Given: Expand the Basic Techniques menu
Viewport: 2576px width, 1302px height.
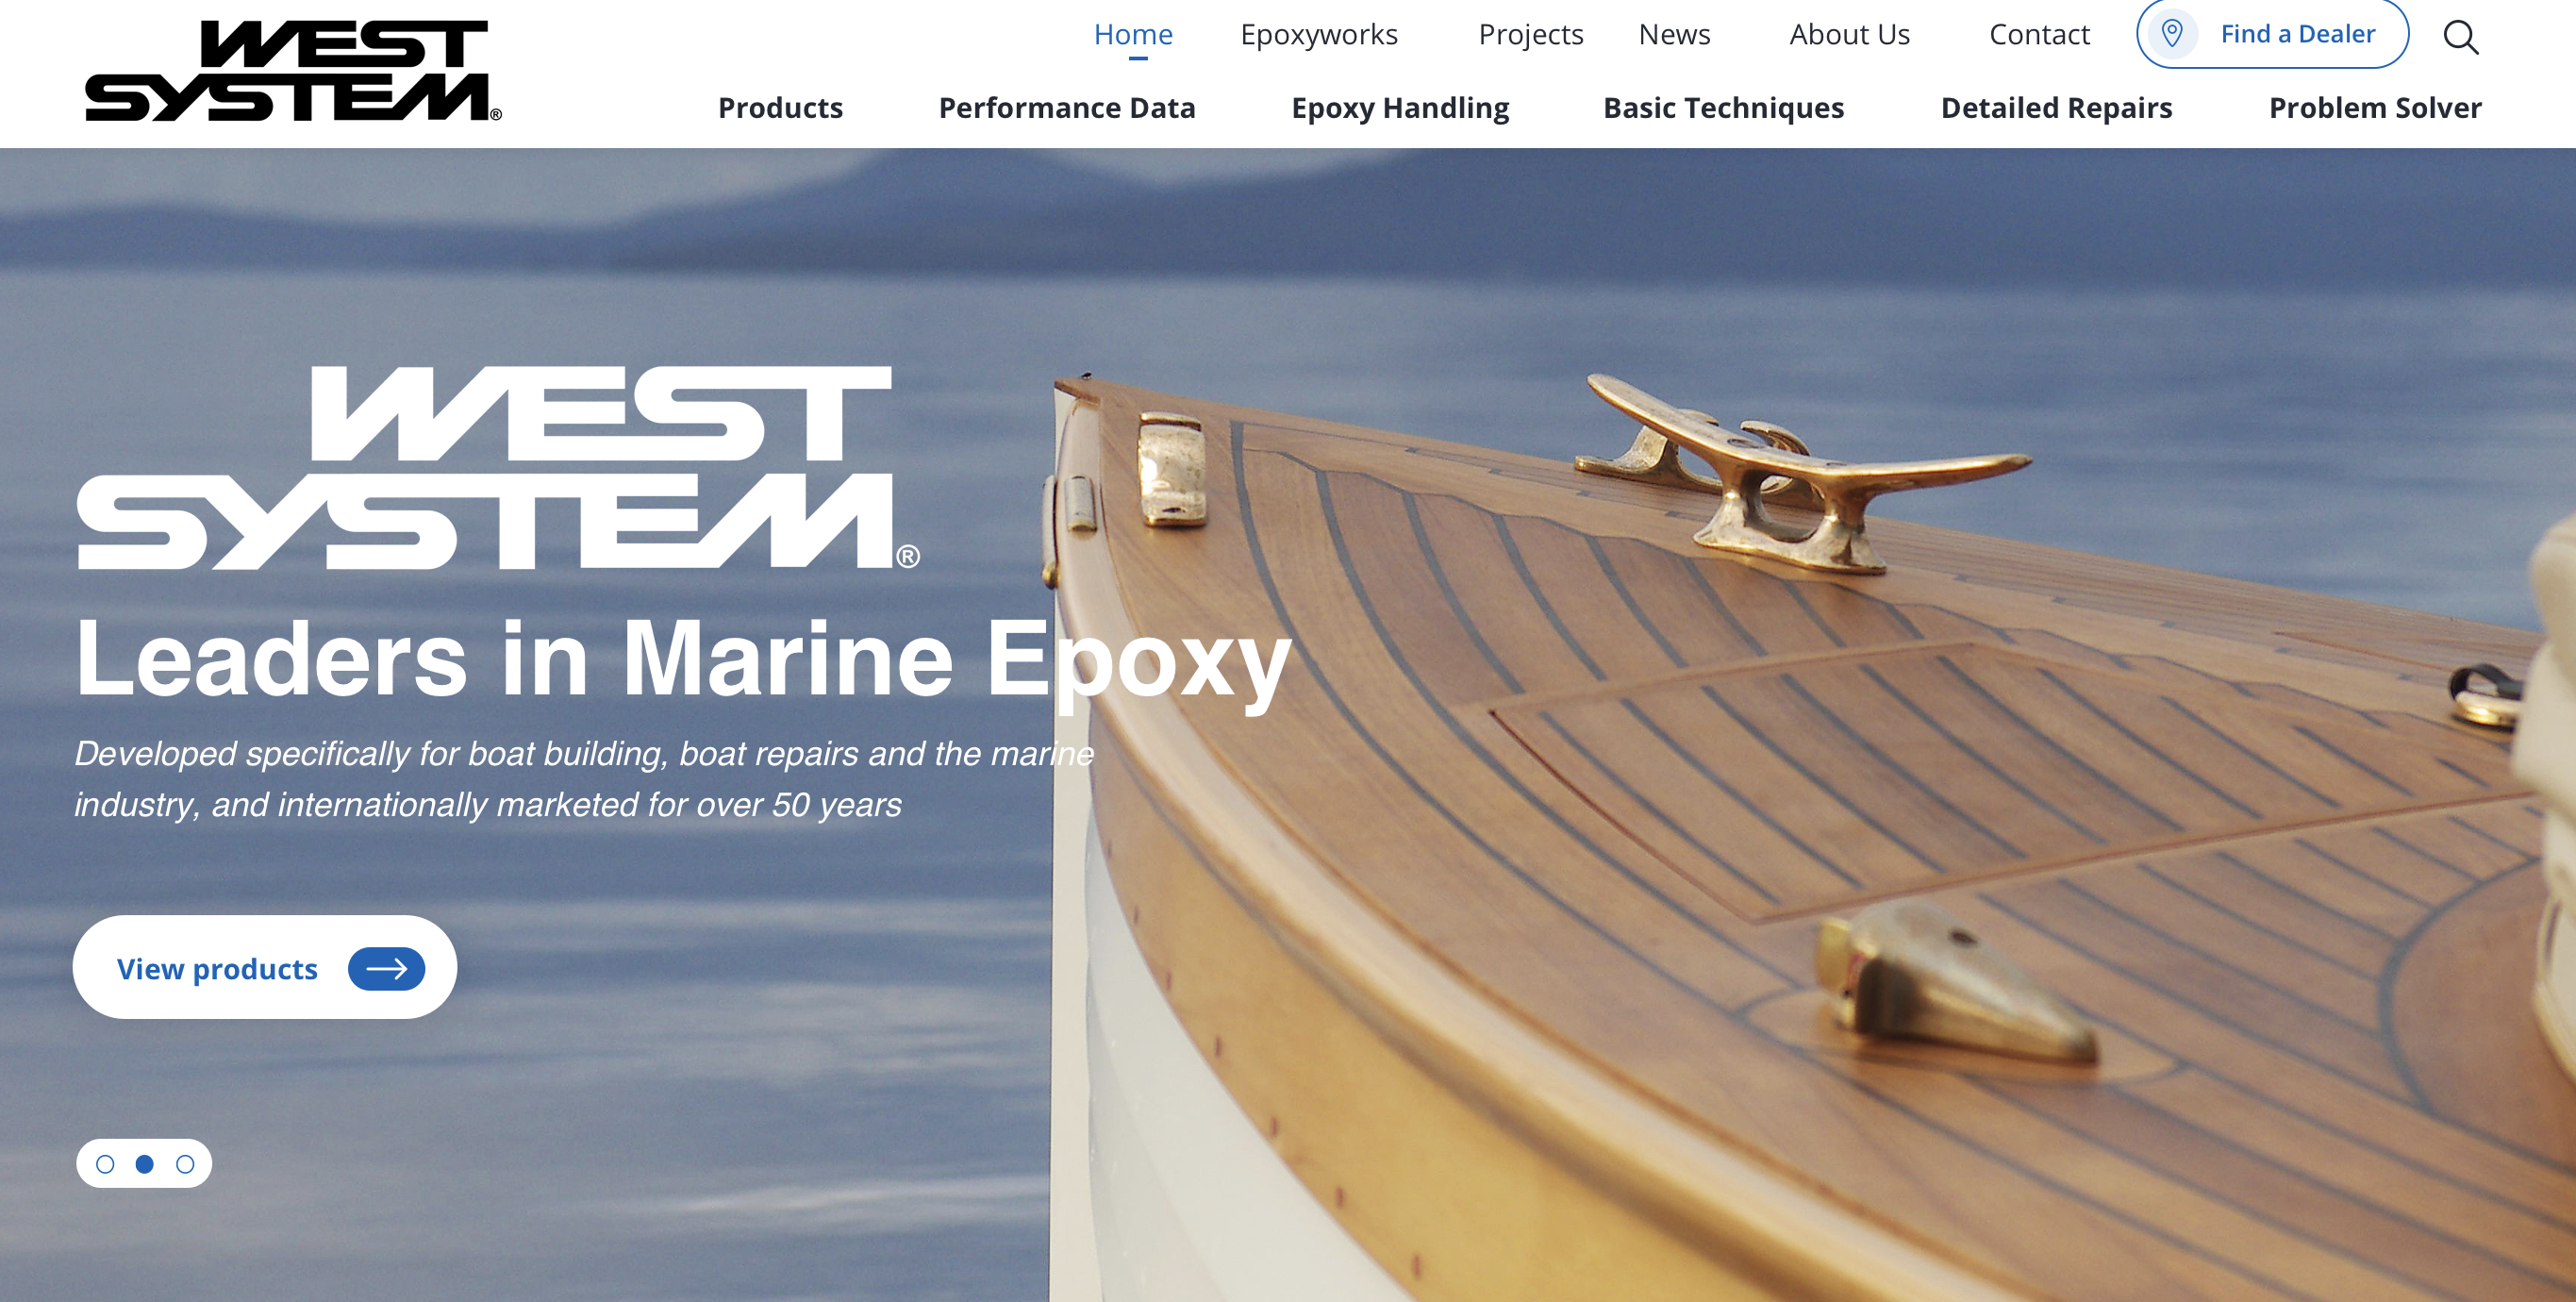Looking at the screenshot, I should (1723, 107).
